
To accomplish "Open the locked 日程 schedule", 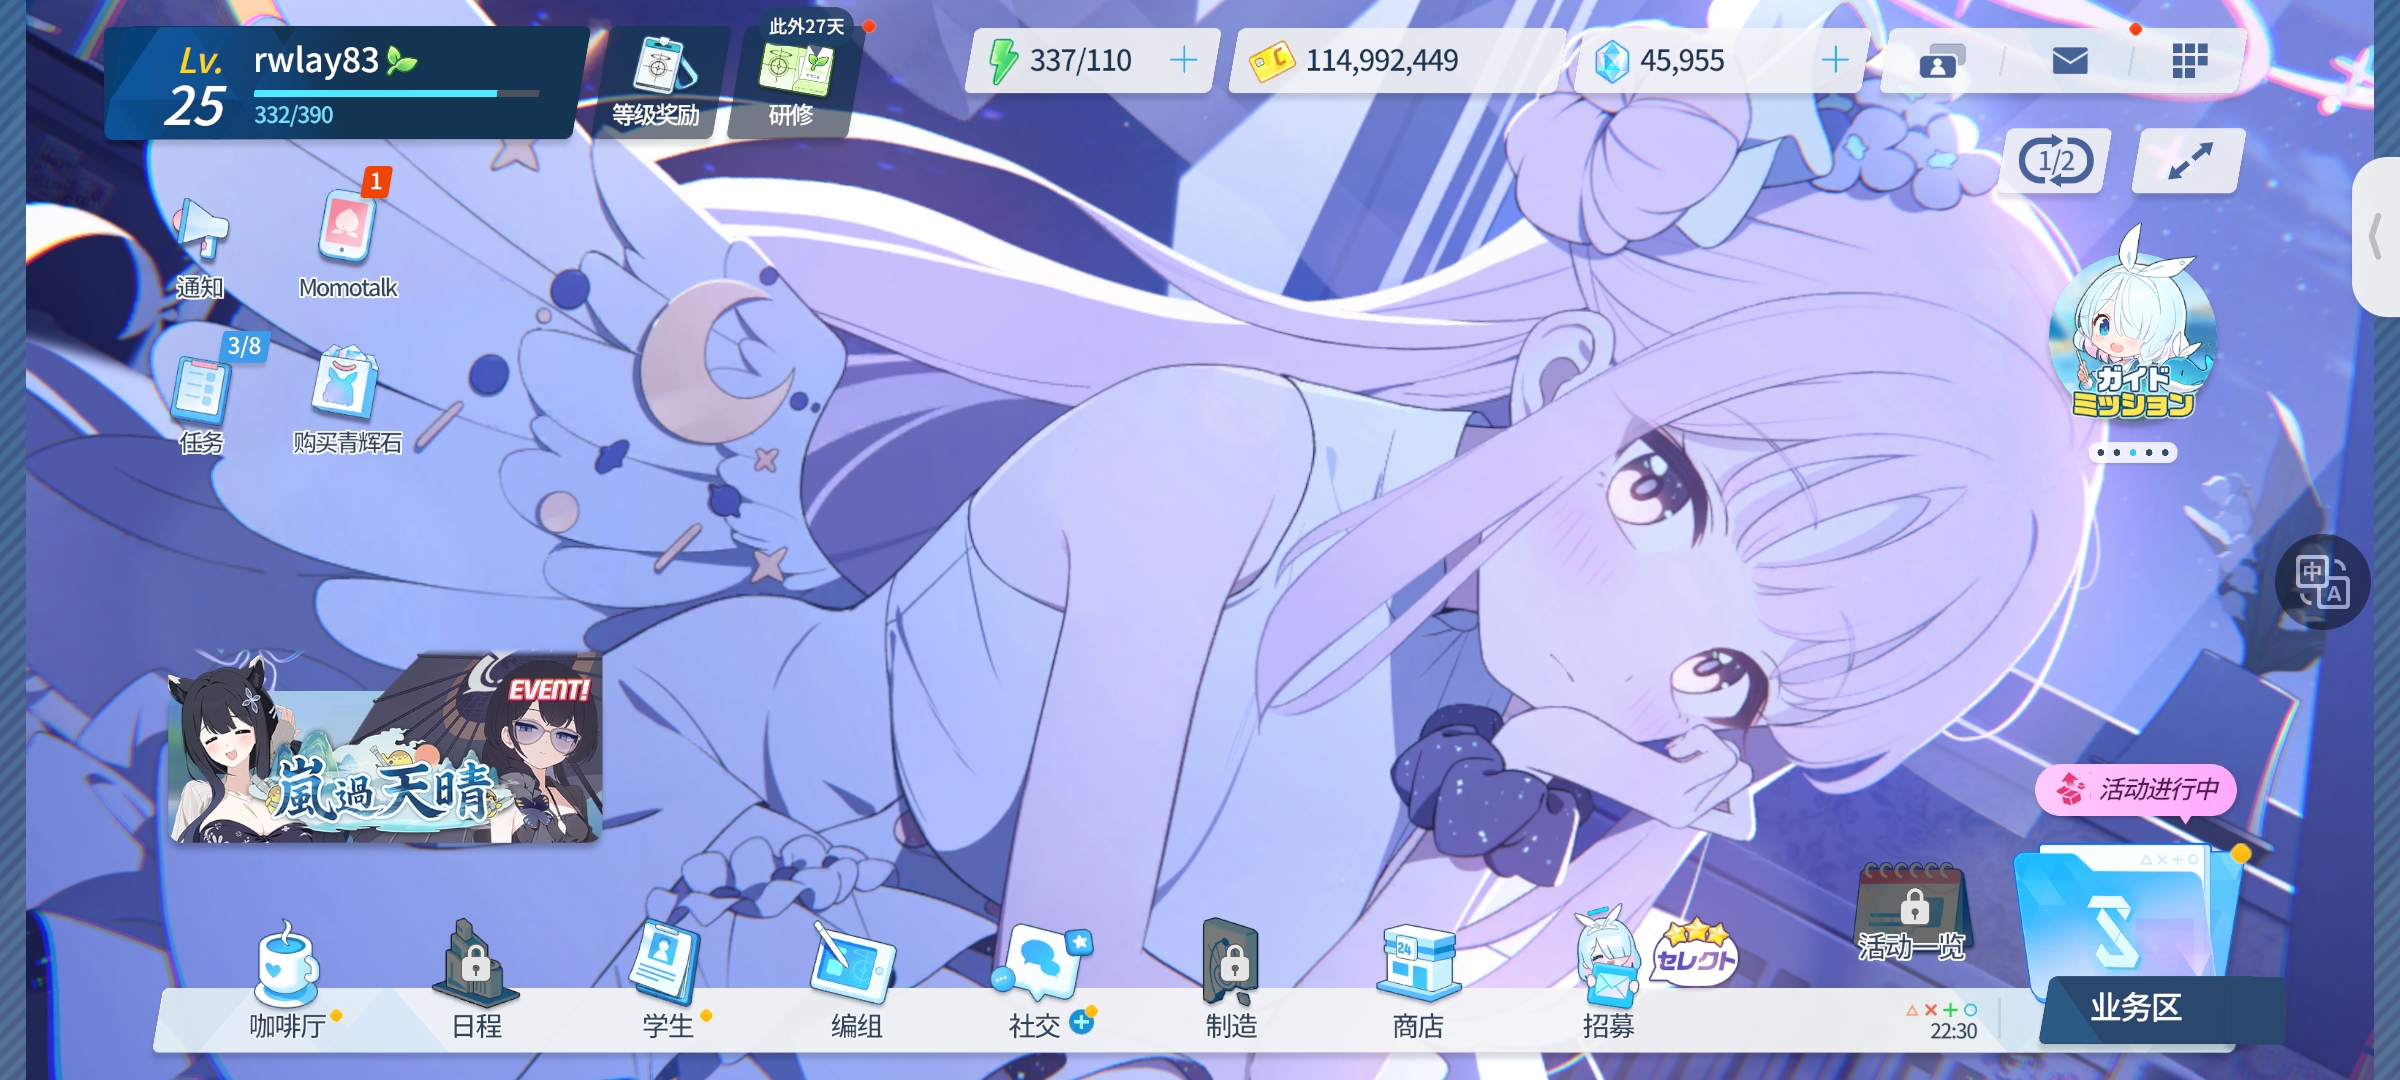I will [x=476, y=982].
